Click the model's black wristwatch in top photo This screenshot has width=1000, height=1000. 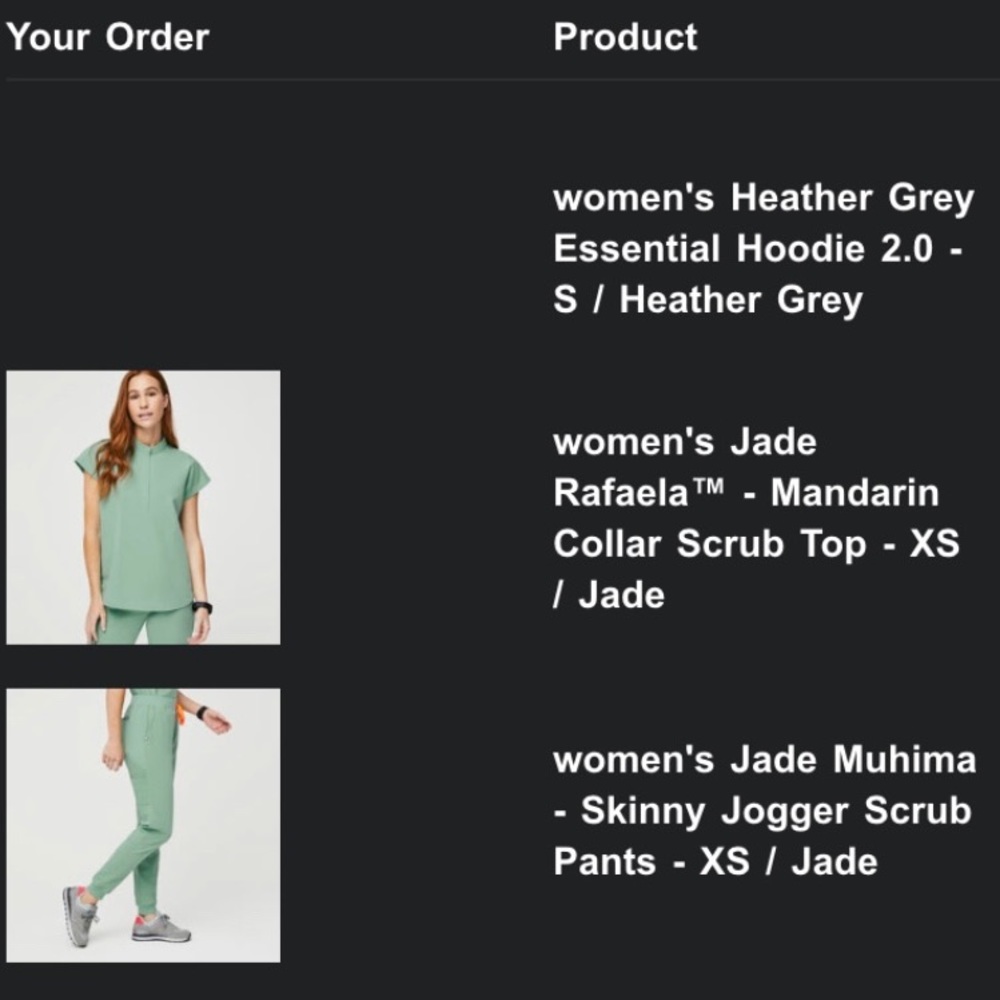coord(202,607)
